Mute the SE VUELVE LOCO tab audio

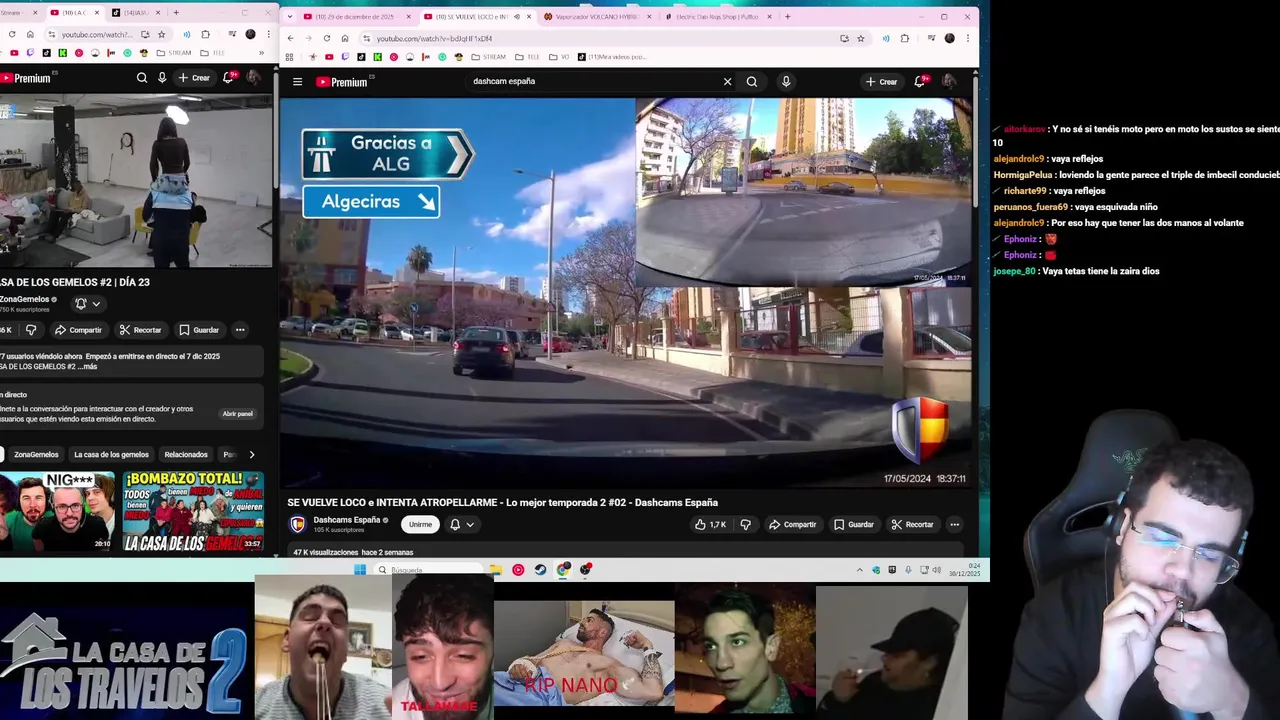pos(516,16)
